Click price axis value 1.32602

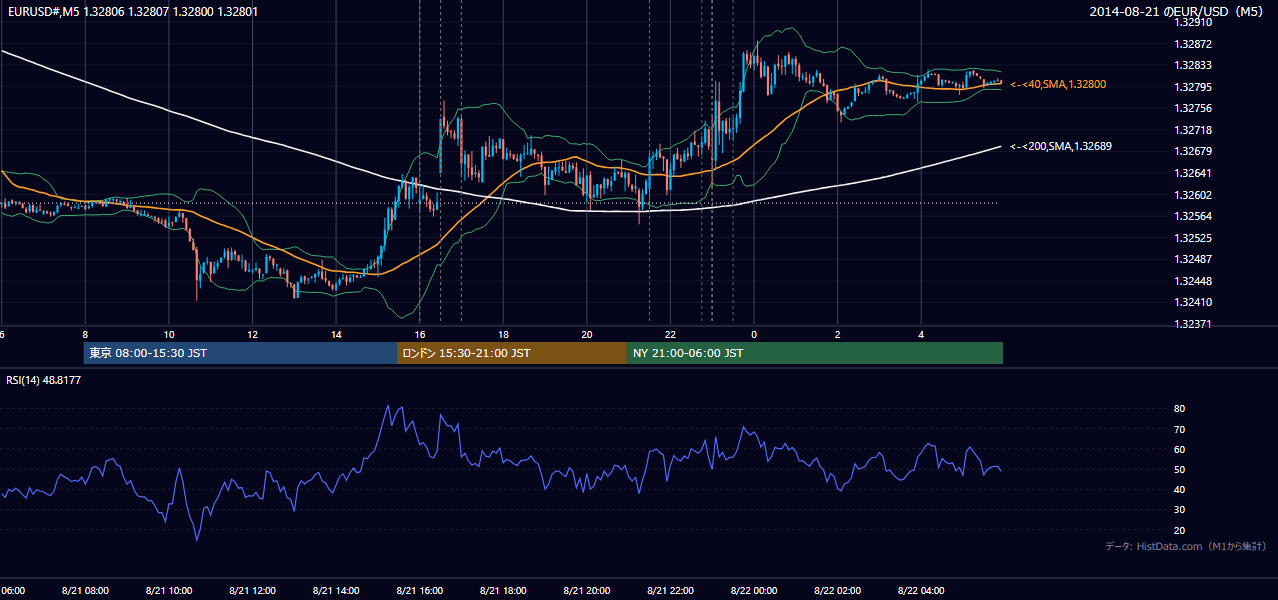1194,195
